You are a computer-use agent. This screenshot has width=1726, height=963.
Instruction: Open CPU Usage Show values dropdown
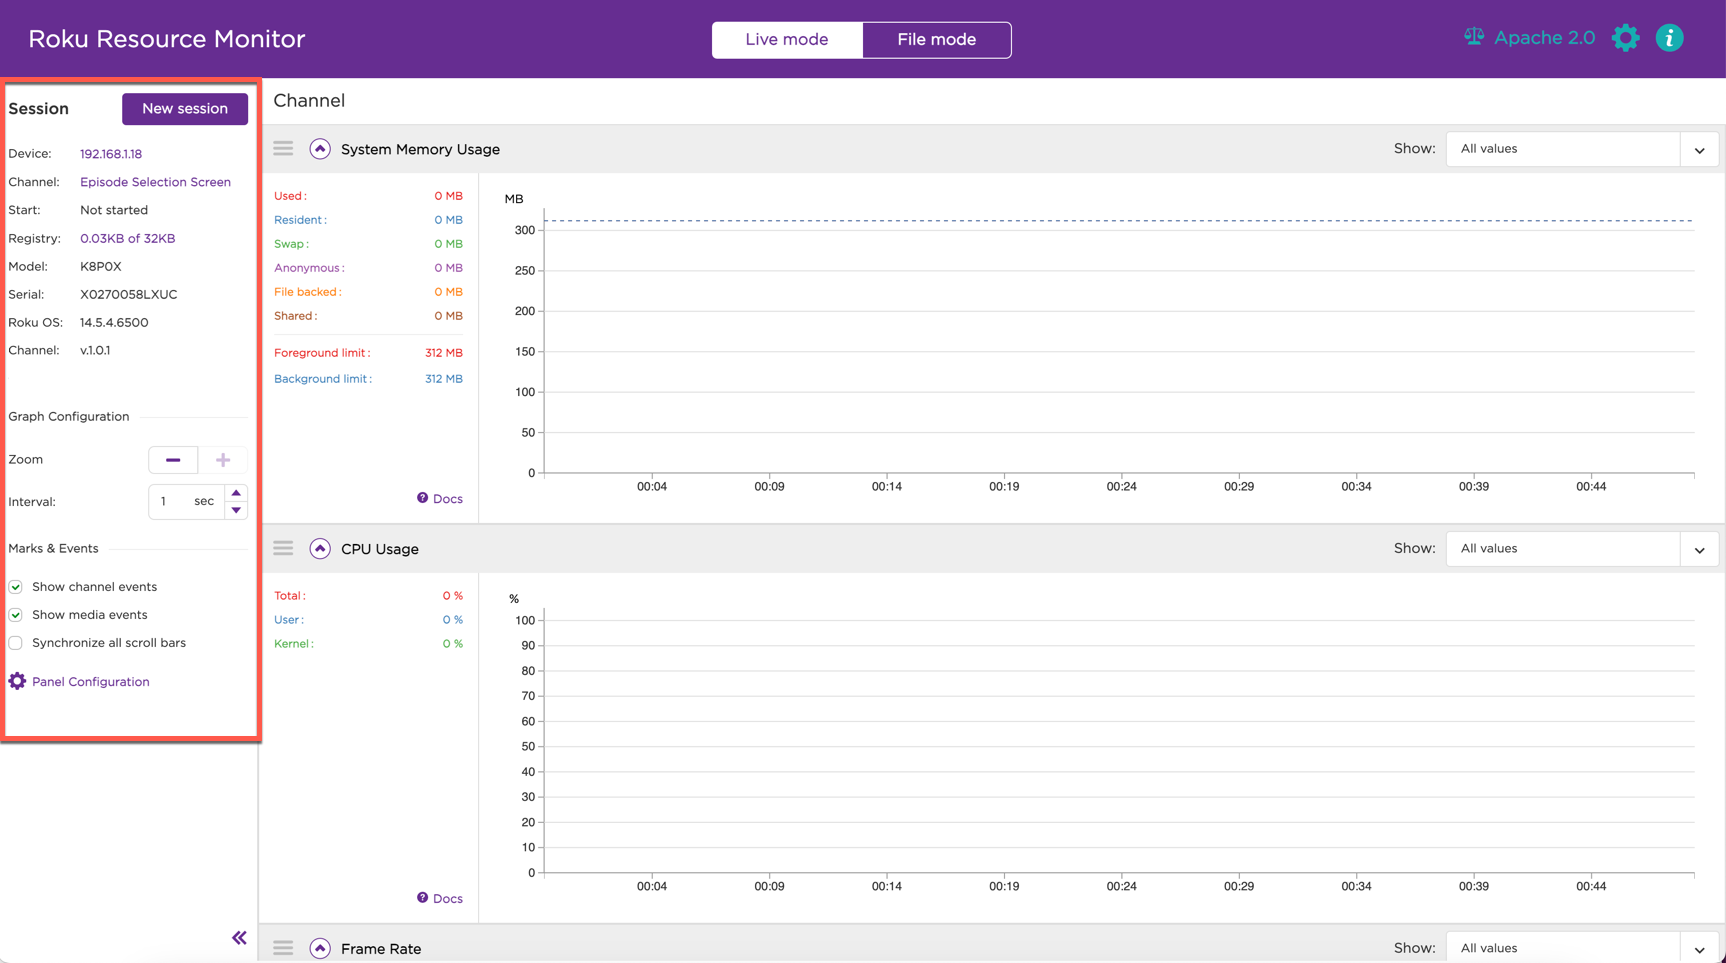coord(1581,549)
